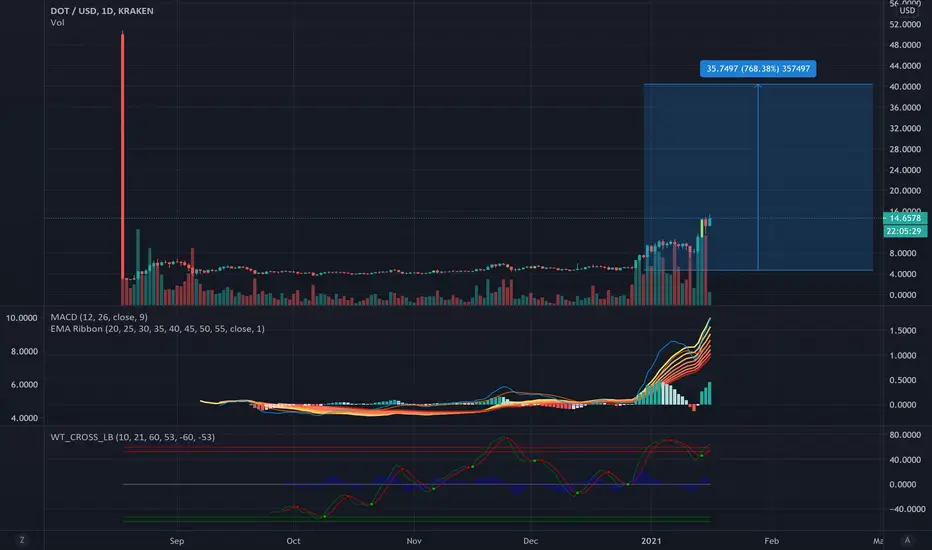
Task: Click the Oct label on time axis
Action: tap(293, 540)
